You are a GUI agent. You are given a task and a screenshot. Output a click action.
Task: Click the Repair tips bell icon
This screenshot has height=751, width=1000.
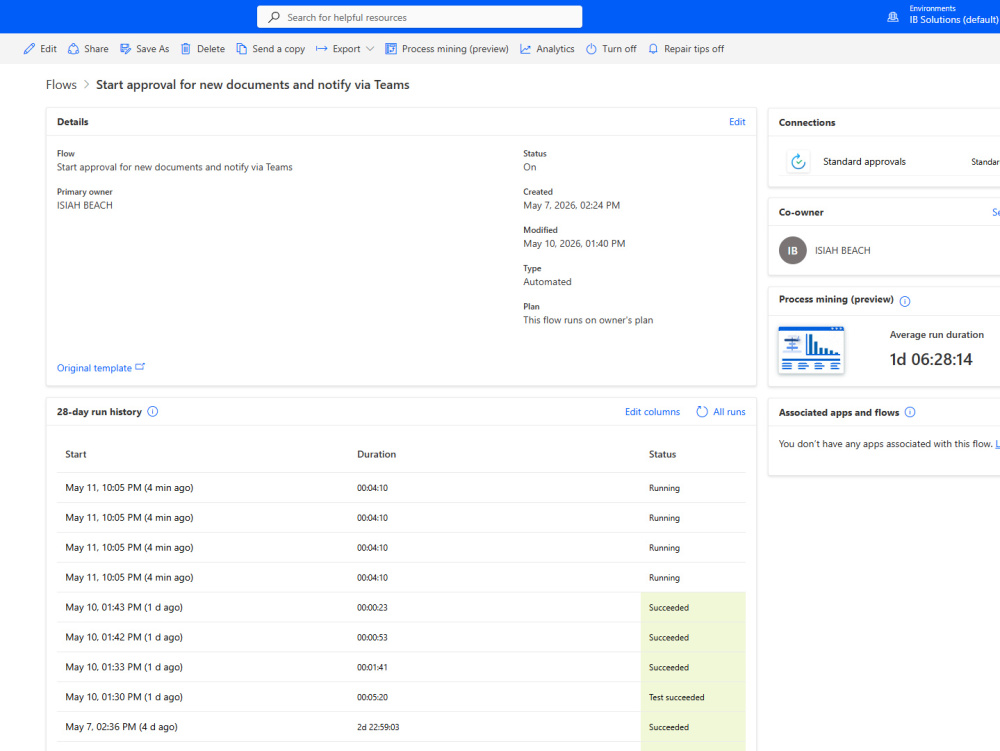pos(653,49)
